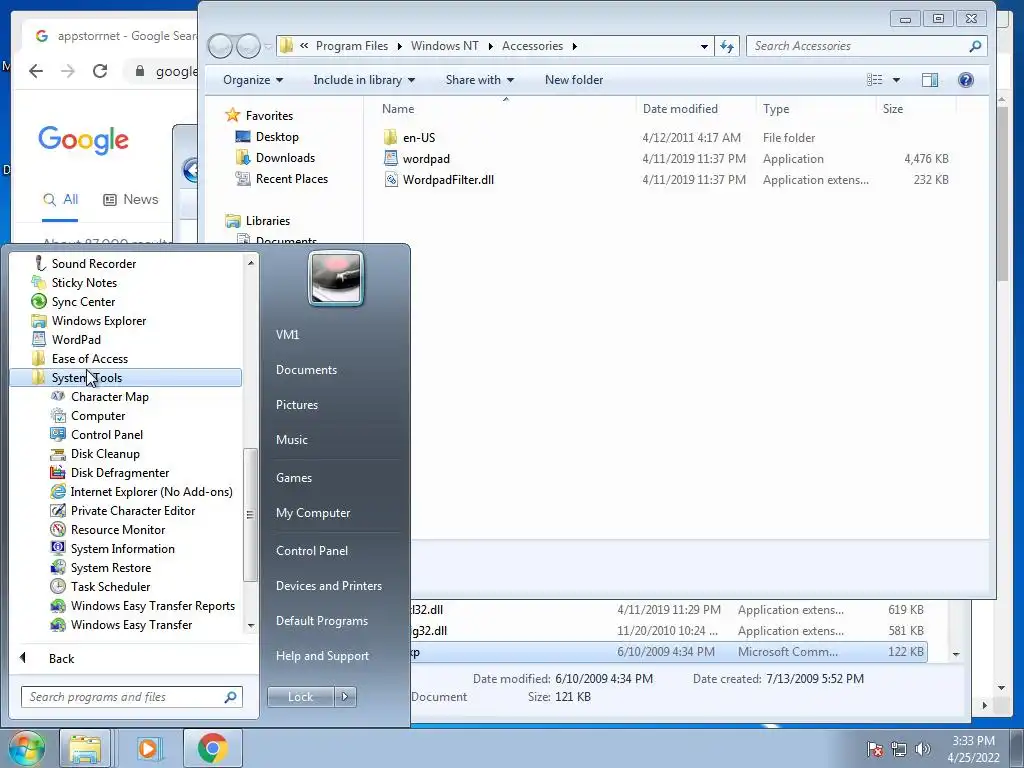This screenshot has width=1024, height=768.
Task: Open Explorer help icon
Action: tap(966, 80)
